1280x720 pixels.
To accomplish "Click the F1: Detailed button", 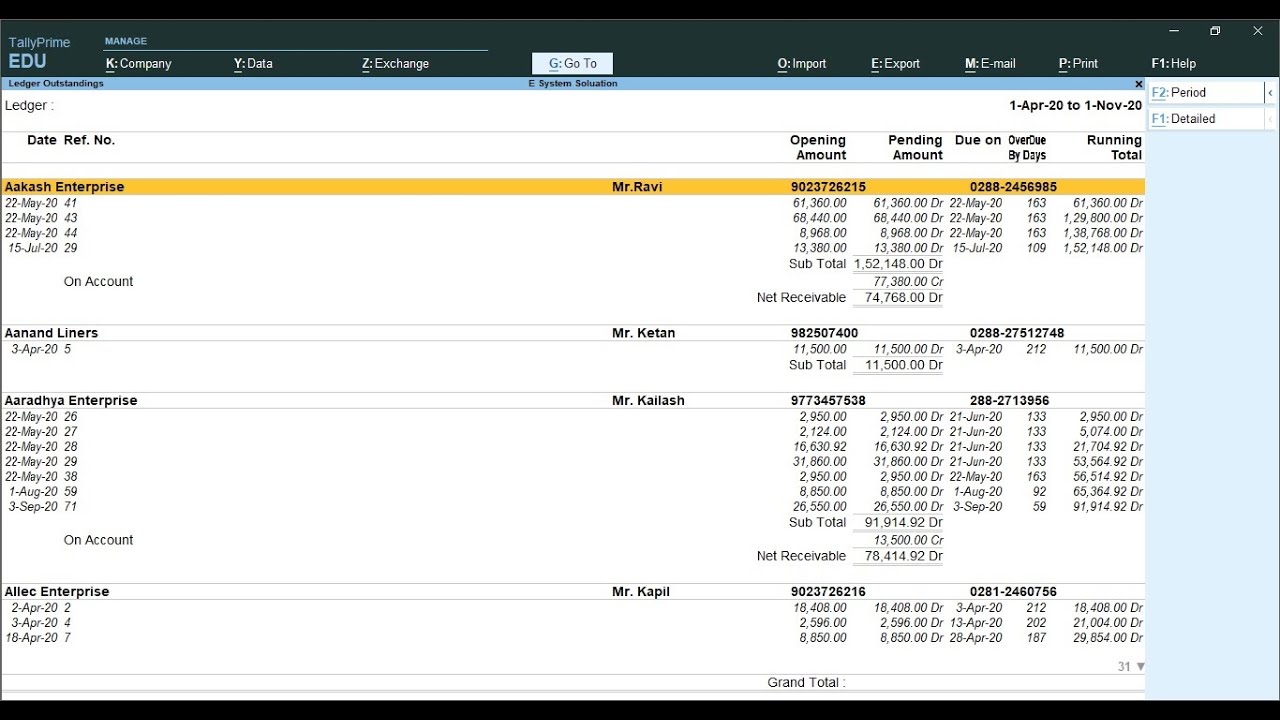I will point(1206,118).
